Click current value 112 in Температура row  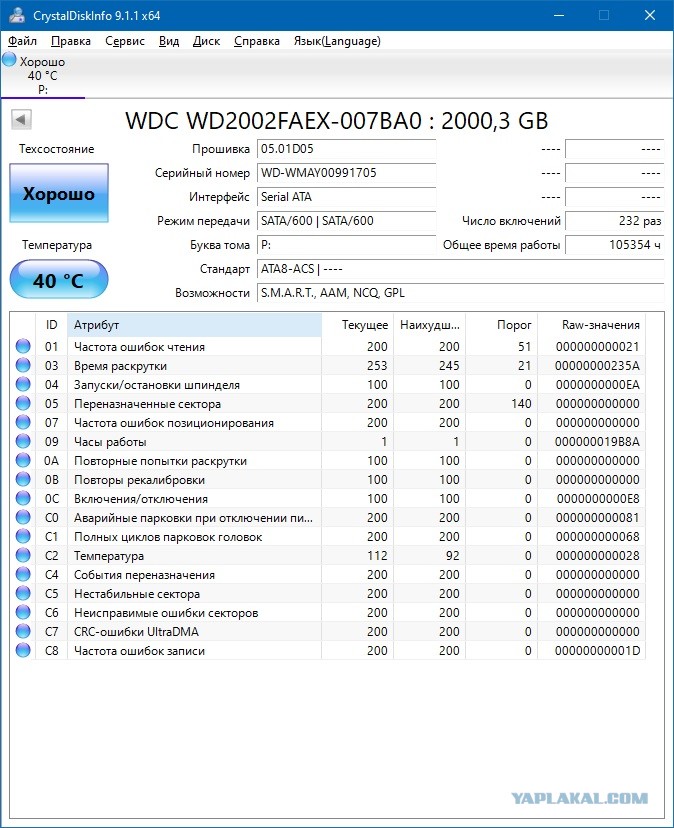(x=377, y=556)
